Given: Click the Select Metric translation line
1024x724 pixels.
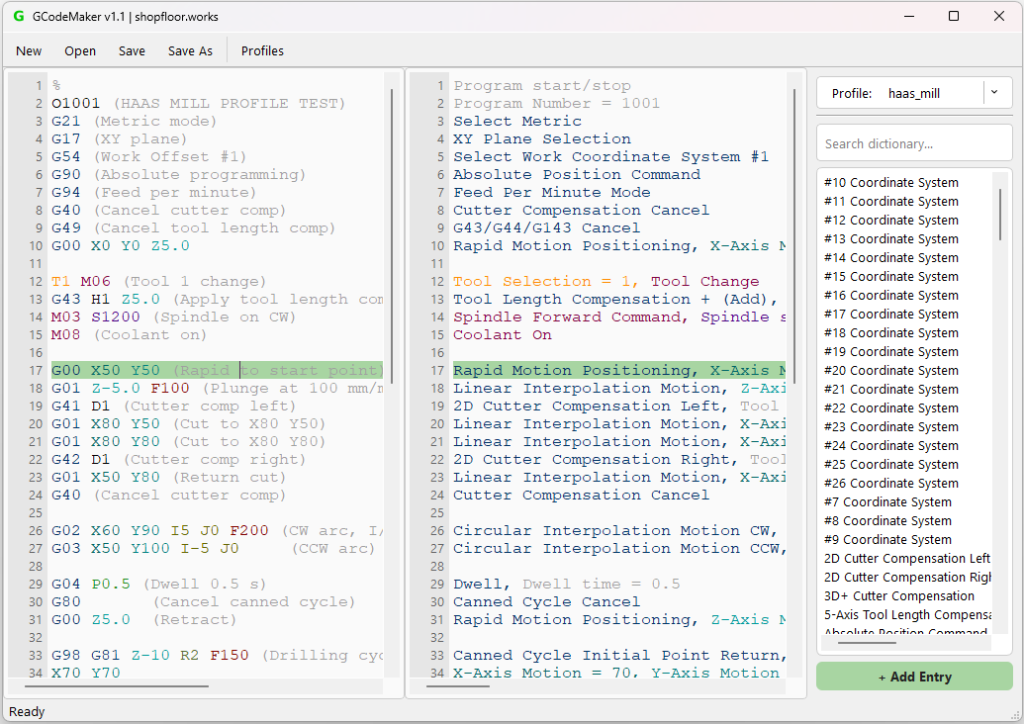Looking at the screenshot, I should point(517,121).
